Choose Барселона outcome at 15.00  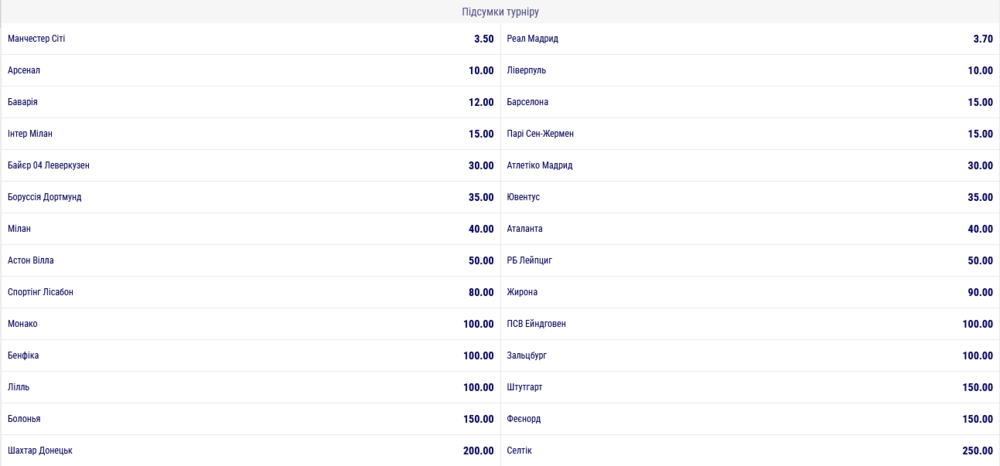click(750, 102)
